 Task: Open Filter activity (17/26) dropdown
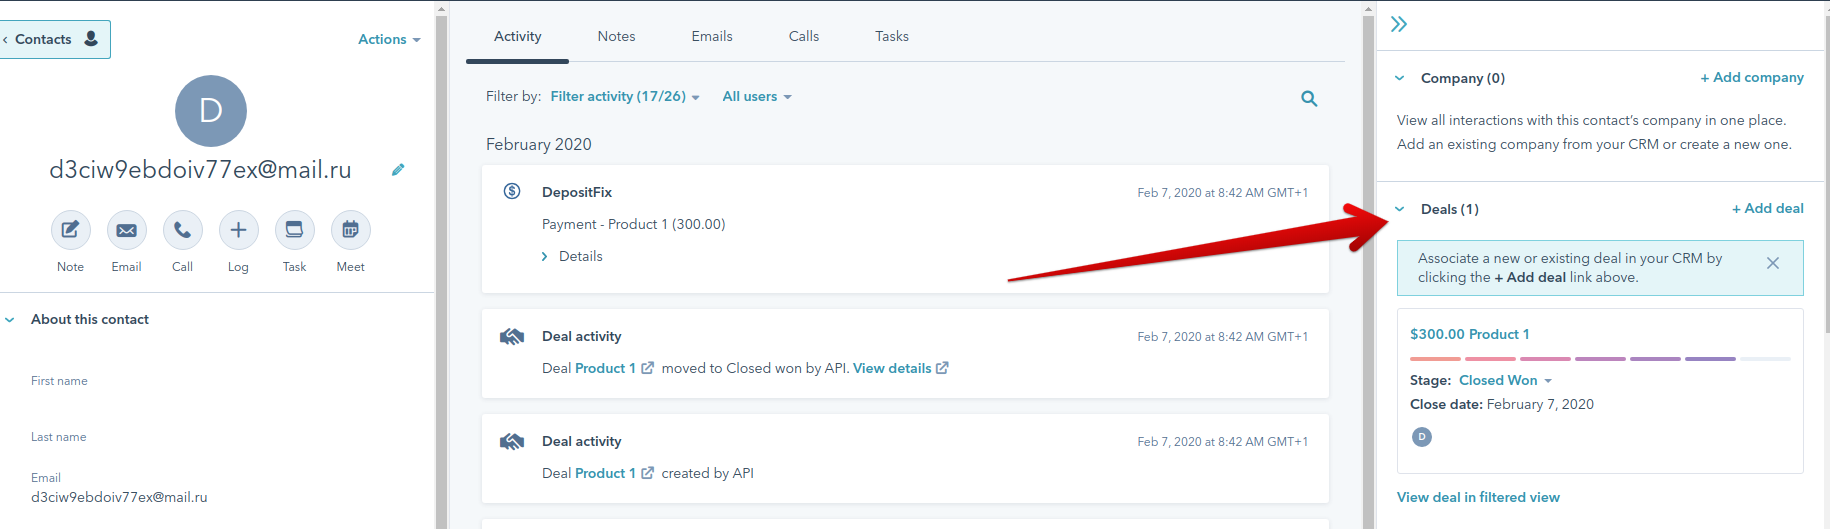[x=625, y=97]
